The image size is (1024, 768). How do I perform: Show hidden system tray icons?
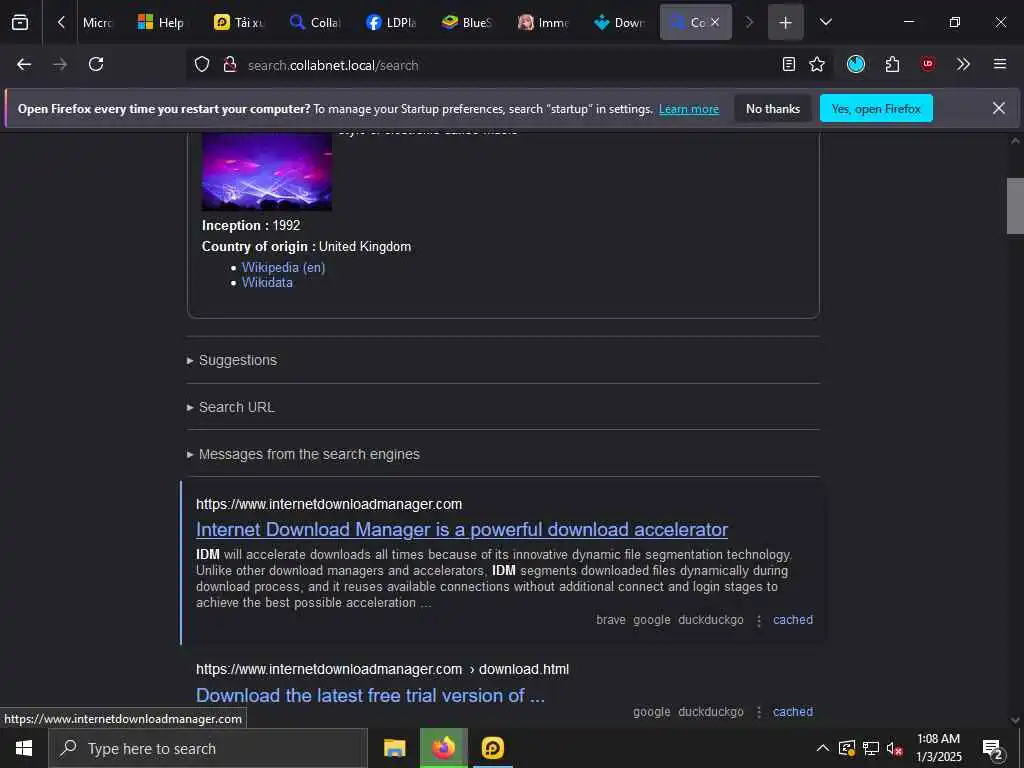pos(823,748)
